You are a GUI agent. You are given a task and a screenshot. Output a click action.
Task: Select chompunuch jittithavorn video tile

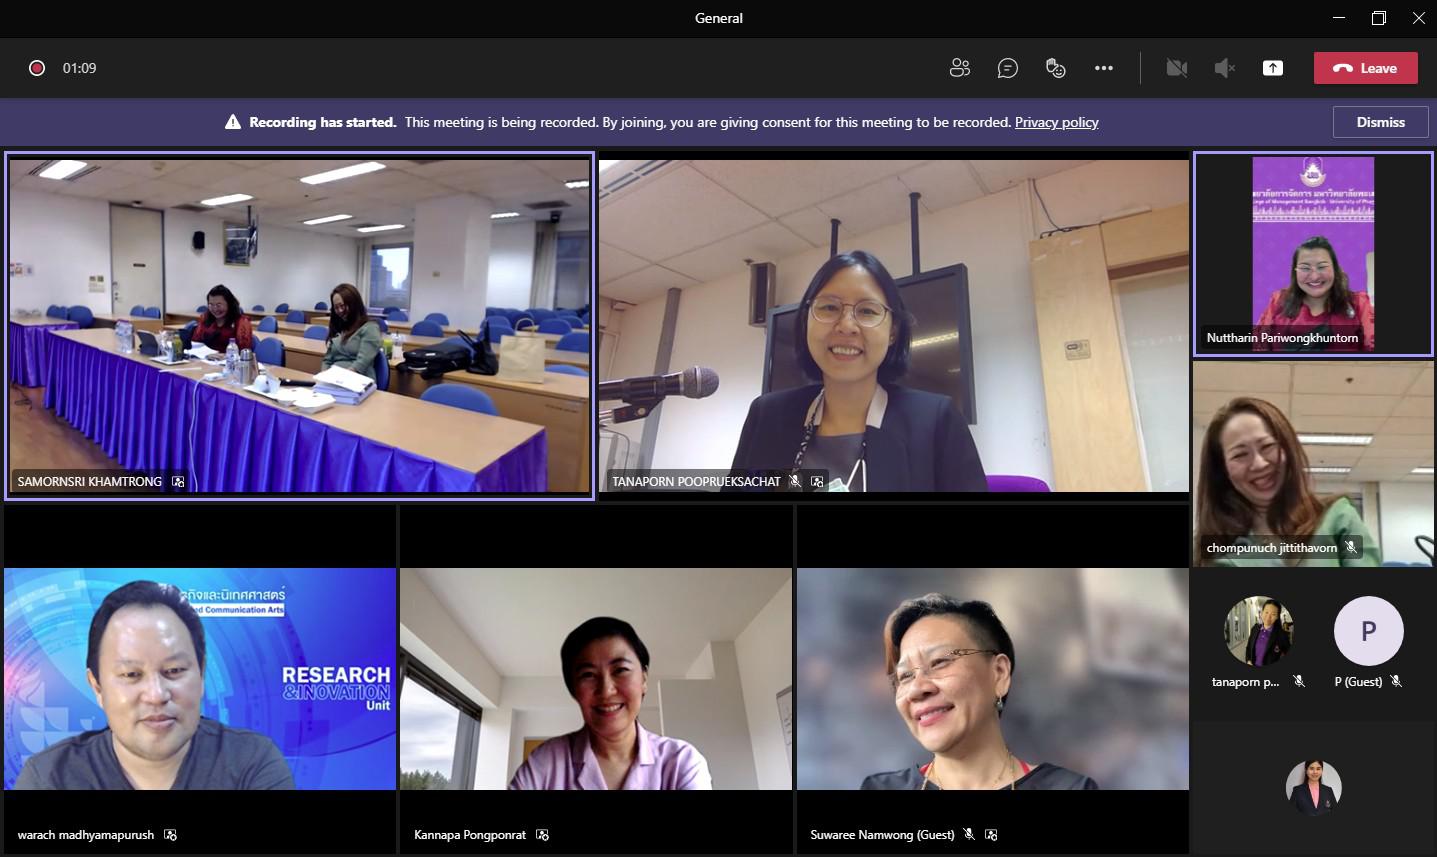tap(1313, 464)
